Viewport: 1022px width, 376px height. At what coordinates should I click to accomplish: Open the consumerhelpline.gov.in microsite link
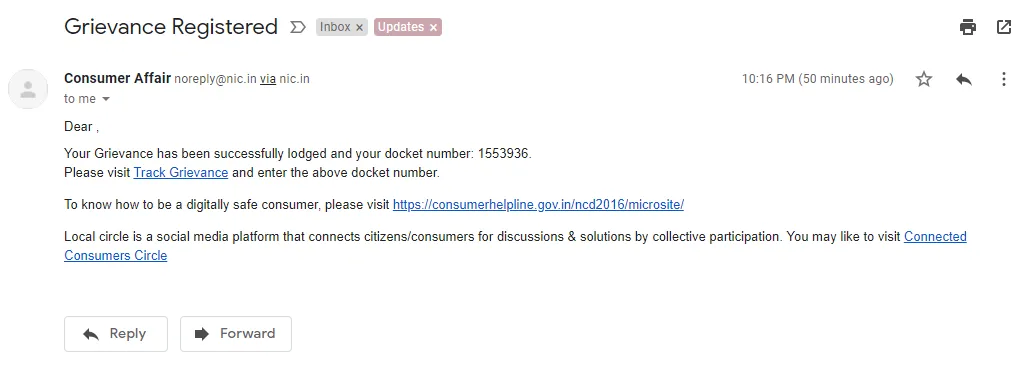point(538,205)
